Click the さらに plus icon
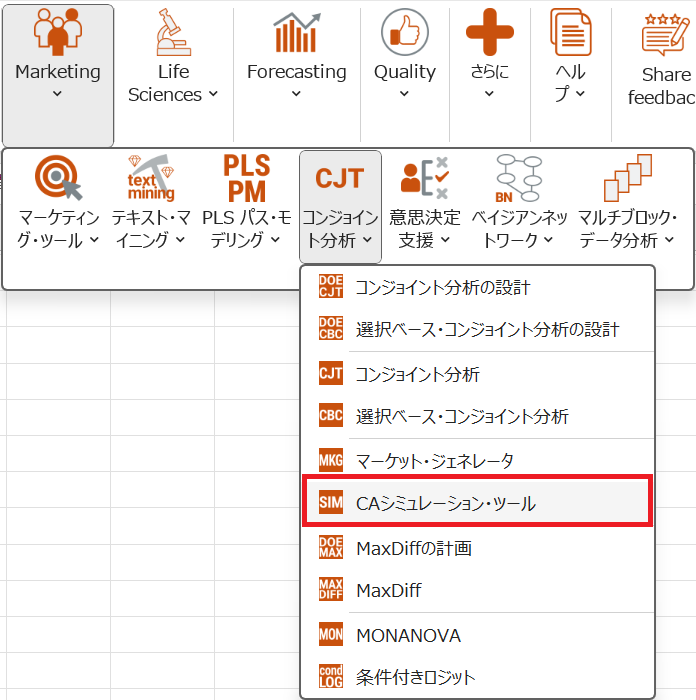 (489, 34)
